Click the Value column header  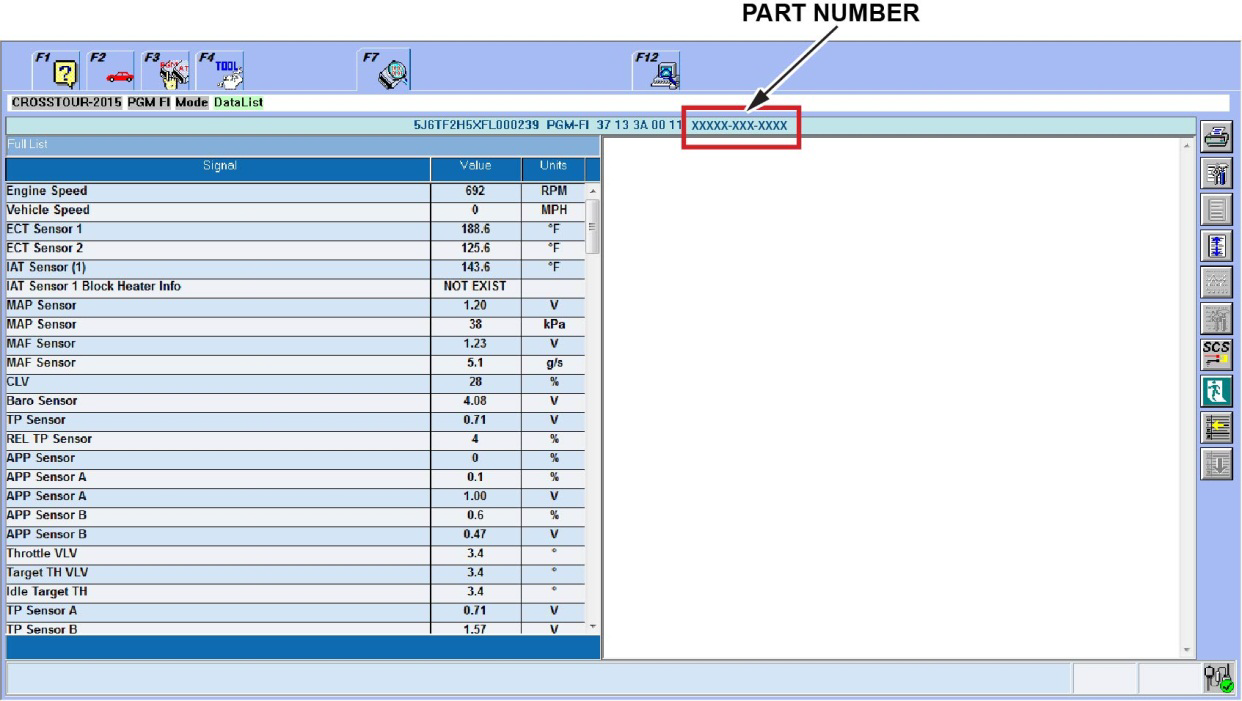pyautogui.click(x=476, y=169)
